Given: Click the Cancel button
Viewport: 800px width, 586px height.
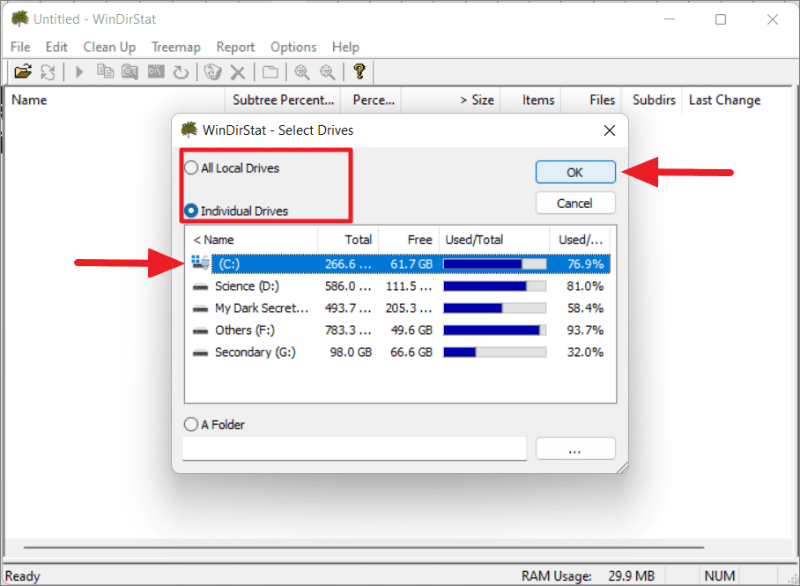Looking at the screenshot, I should pos(575,203).
